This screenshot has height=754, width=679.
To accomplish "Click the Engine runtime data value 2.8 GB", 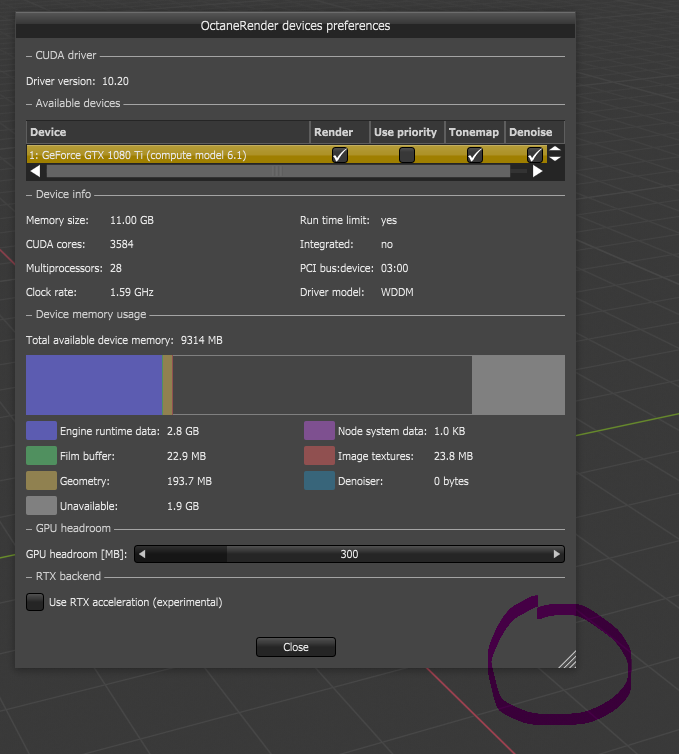I will click(183, 431).
